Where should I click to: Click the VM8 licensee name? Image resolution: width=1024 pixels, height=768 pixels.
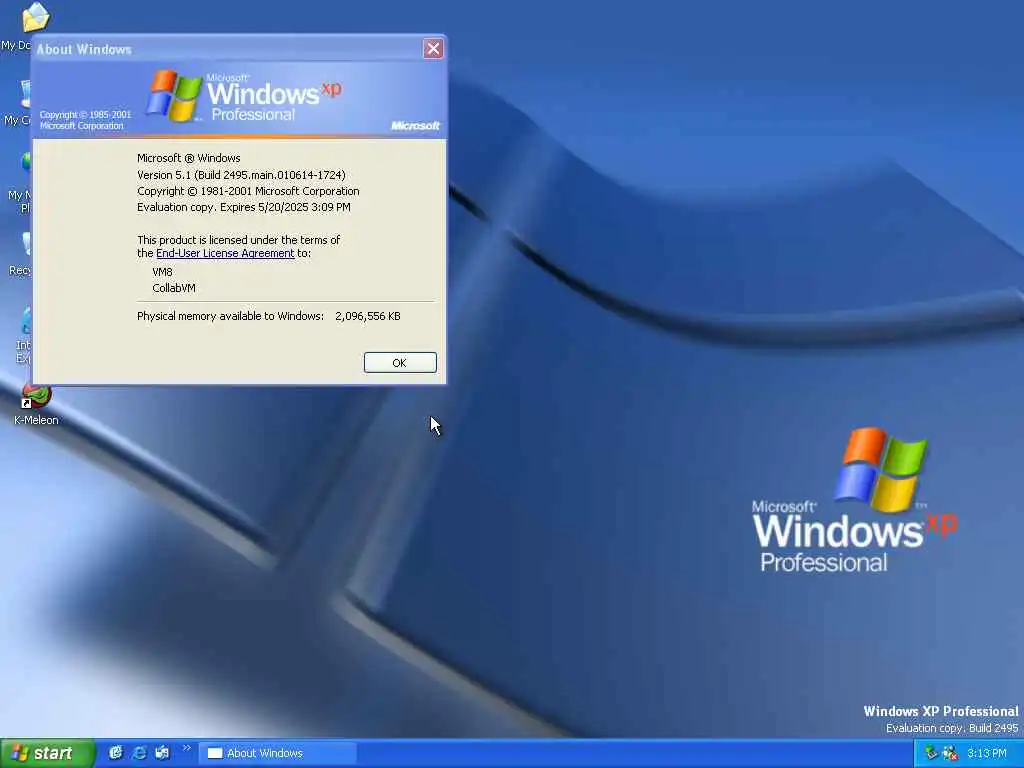[x=163, y=272]
